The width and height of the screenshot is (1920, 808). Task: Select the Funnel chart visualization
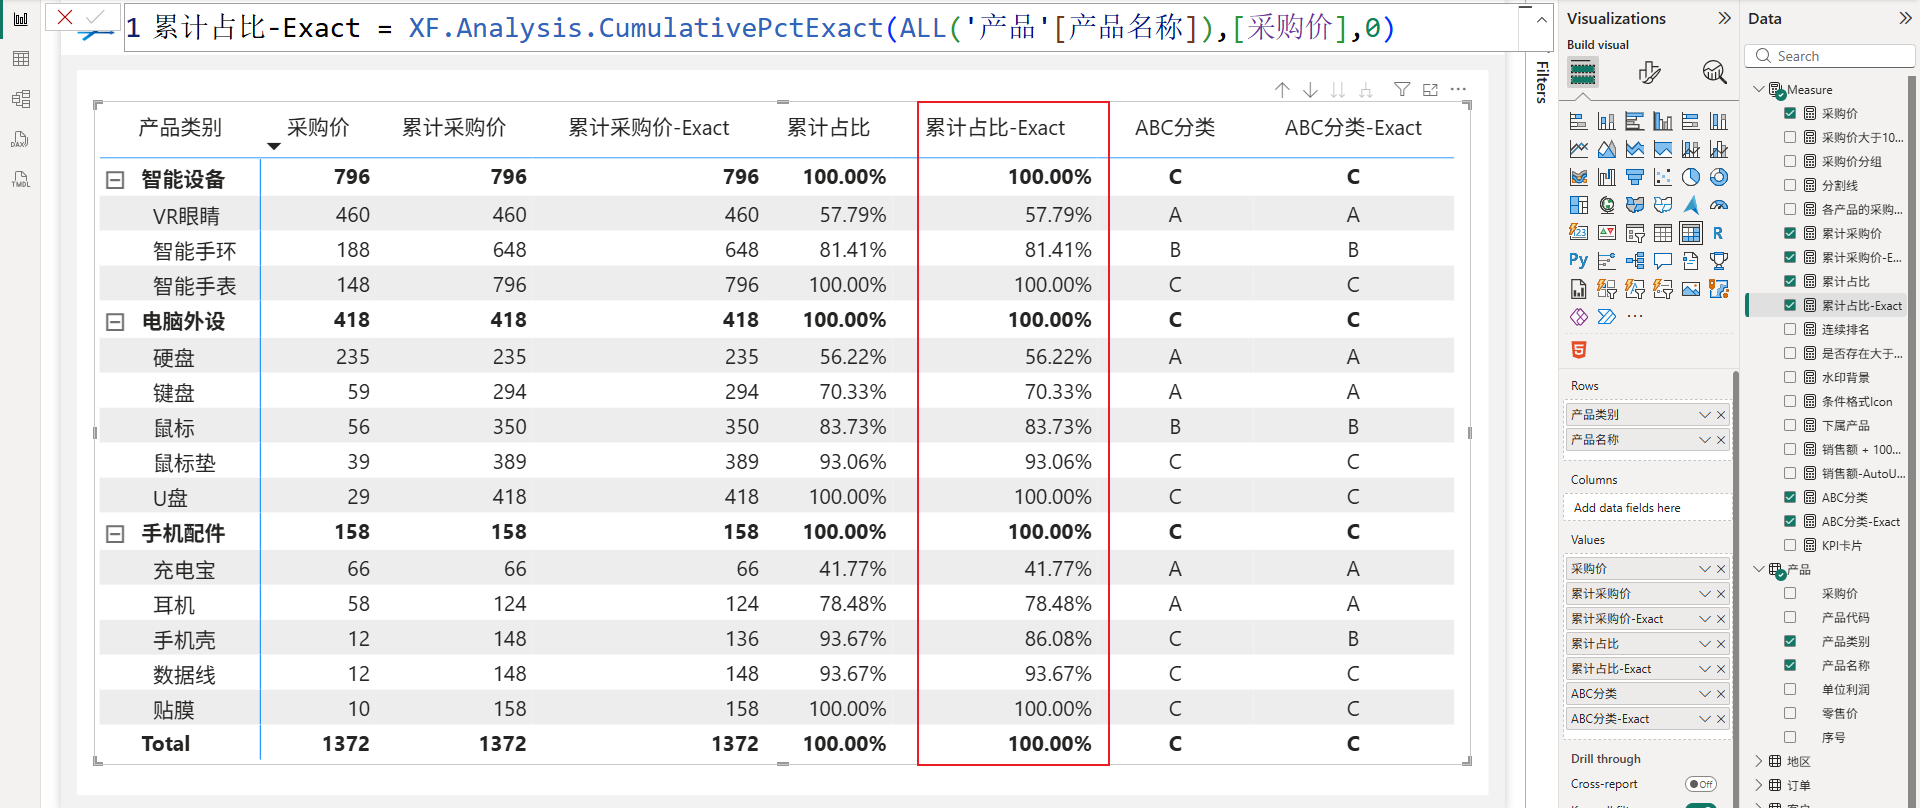(x=1635, y=177)
